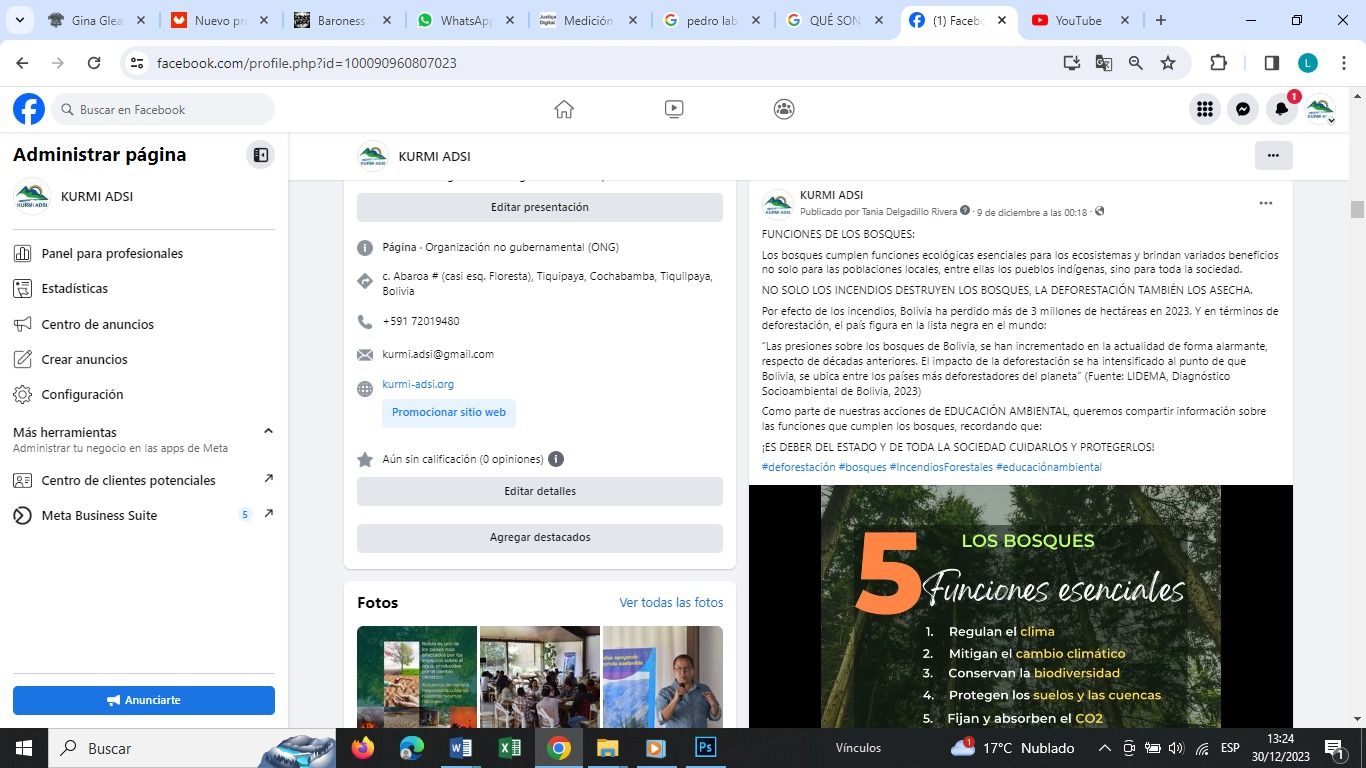Open a new browser tab

coord(1160,20)
